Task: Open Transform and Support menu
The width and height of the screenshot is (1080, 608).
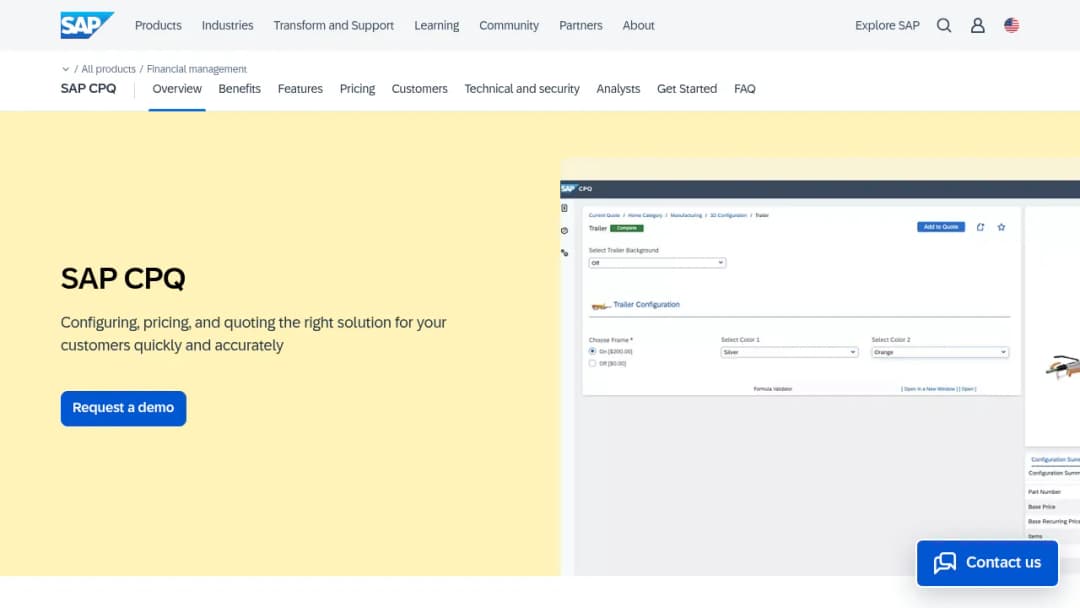Action: click(x=333, y=25)
